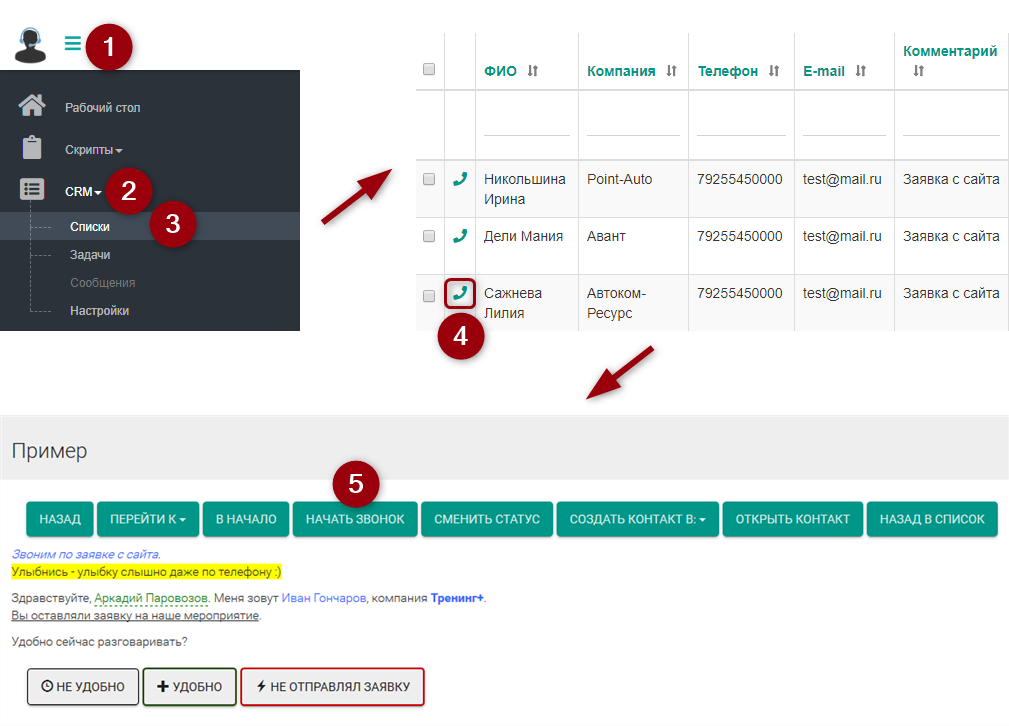Viewport: 1009px width, 726px height.
Task: Expand the CRM menu dropdown
Action: tap(84, 191)
